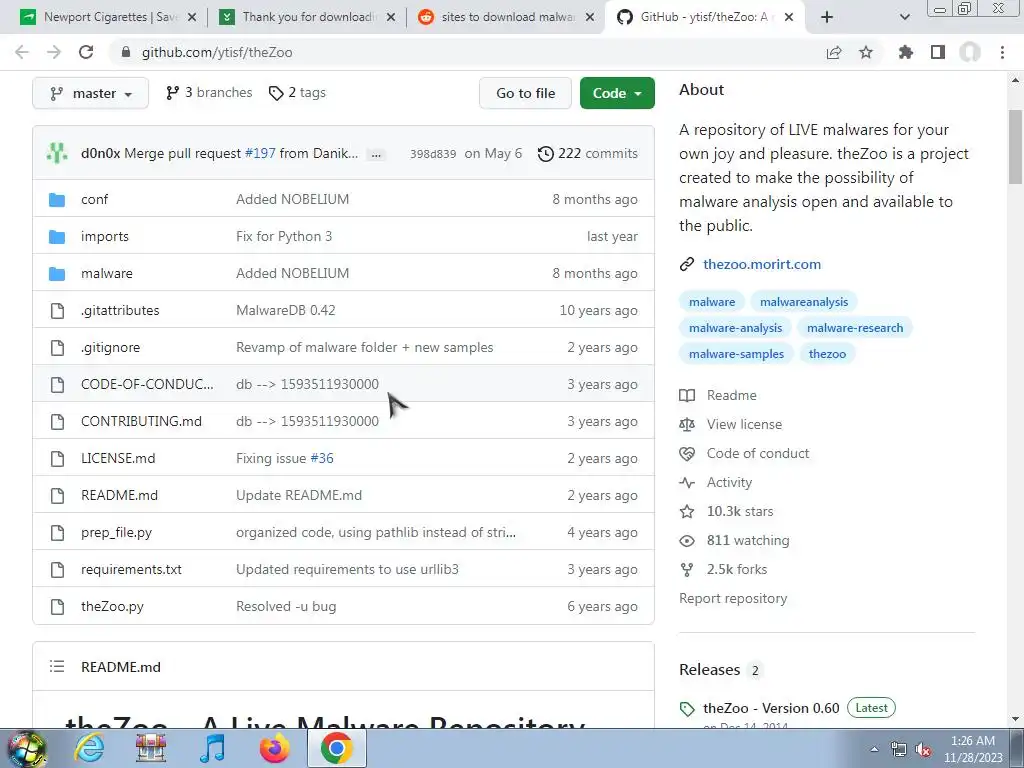Open the share page icon in address bar
1024x768 pixels.
click(834, 52)
